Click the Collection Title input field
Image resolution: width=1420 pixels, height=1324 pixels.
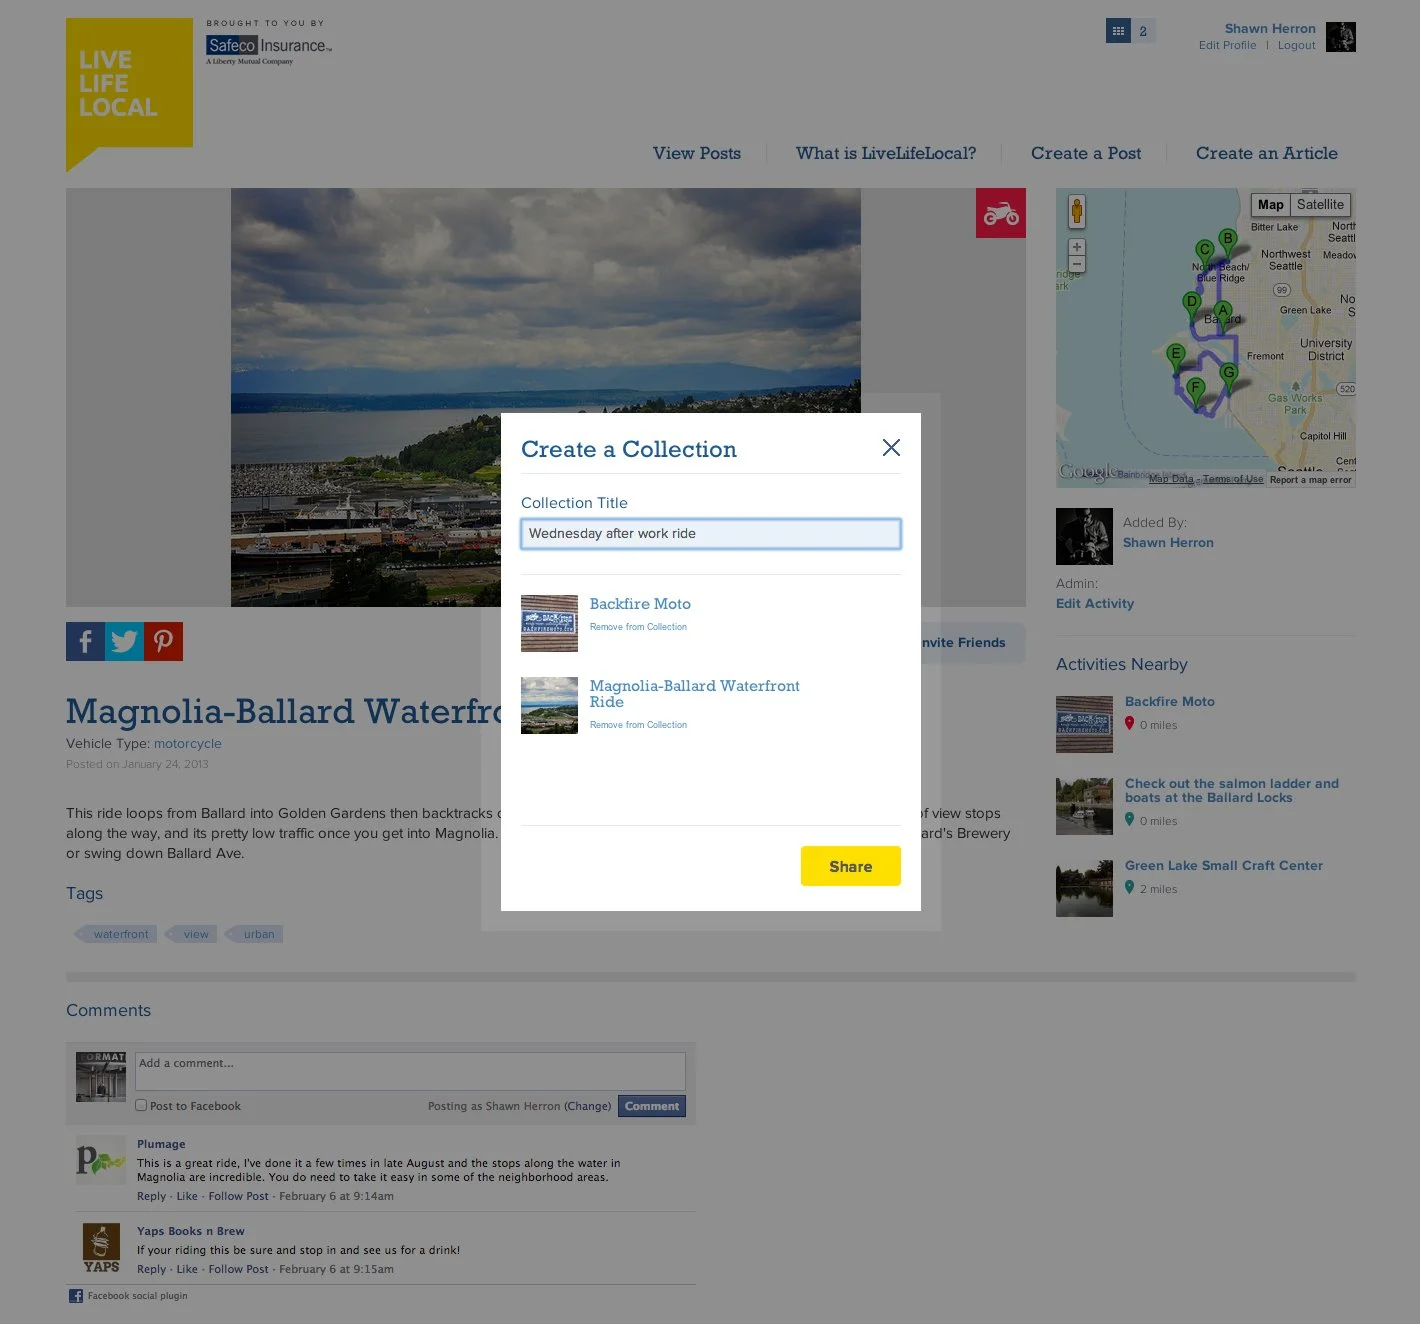click(711, 534)
